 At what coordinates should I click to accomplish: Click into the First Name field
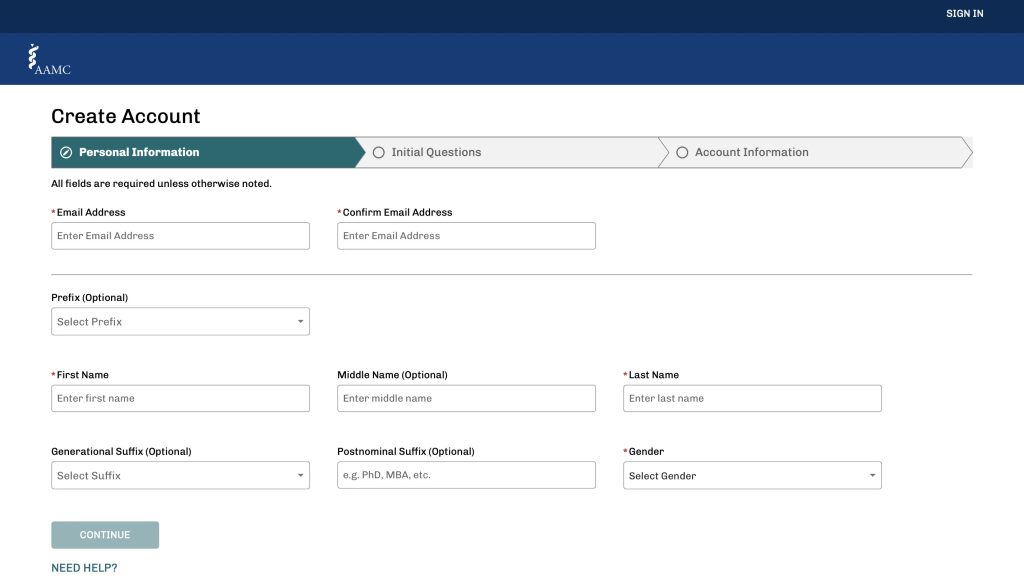tap(180, 399)
